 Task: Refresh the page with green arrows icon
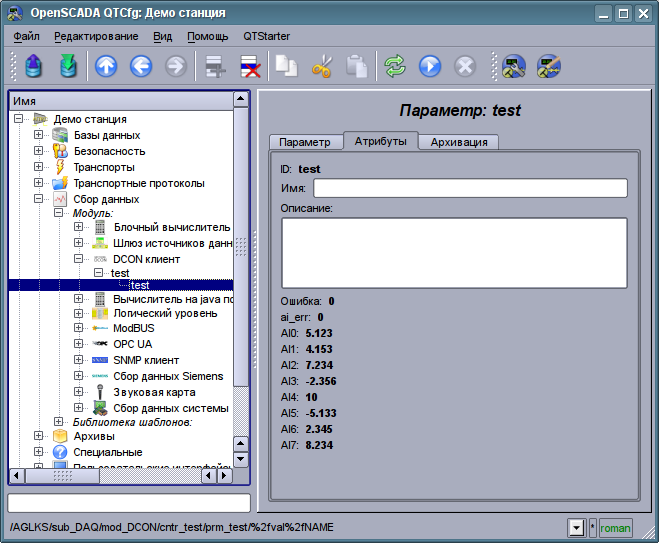click(395, 67)
